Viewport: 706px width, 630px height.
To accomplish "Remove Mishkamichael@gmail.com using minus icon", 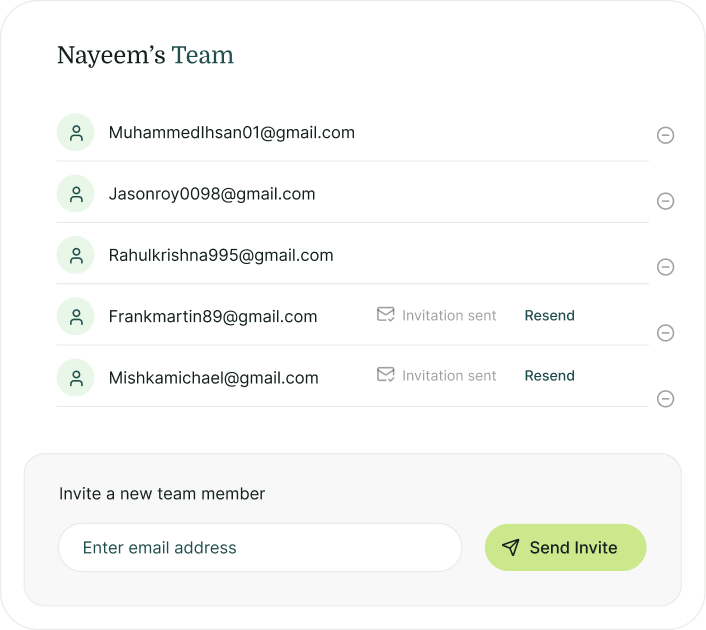I will click(665, 399).
